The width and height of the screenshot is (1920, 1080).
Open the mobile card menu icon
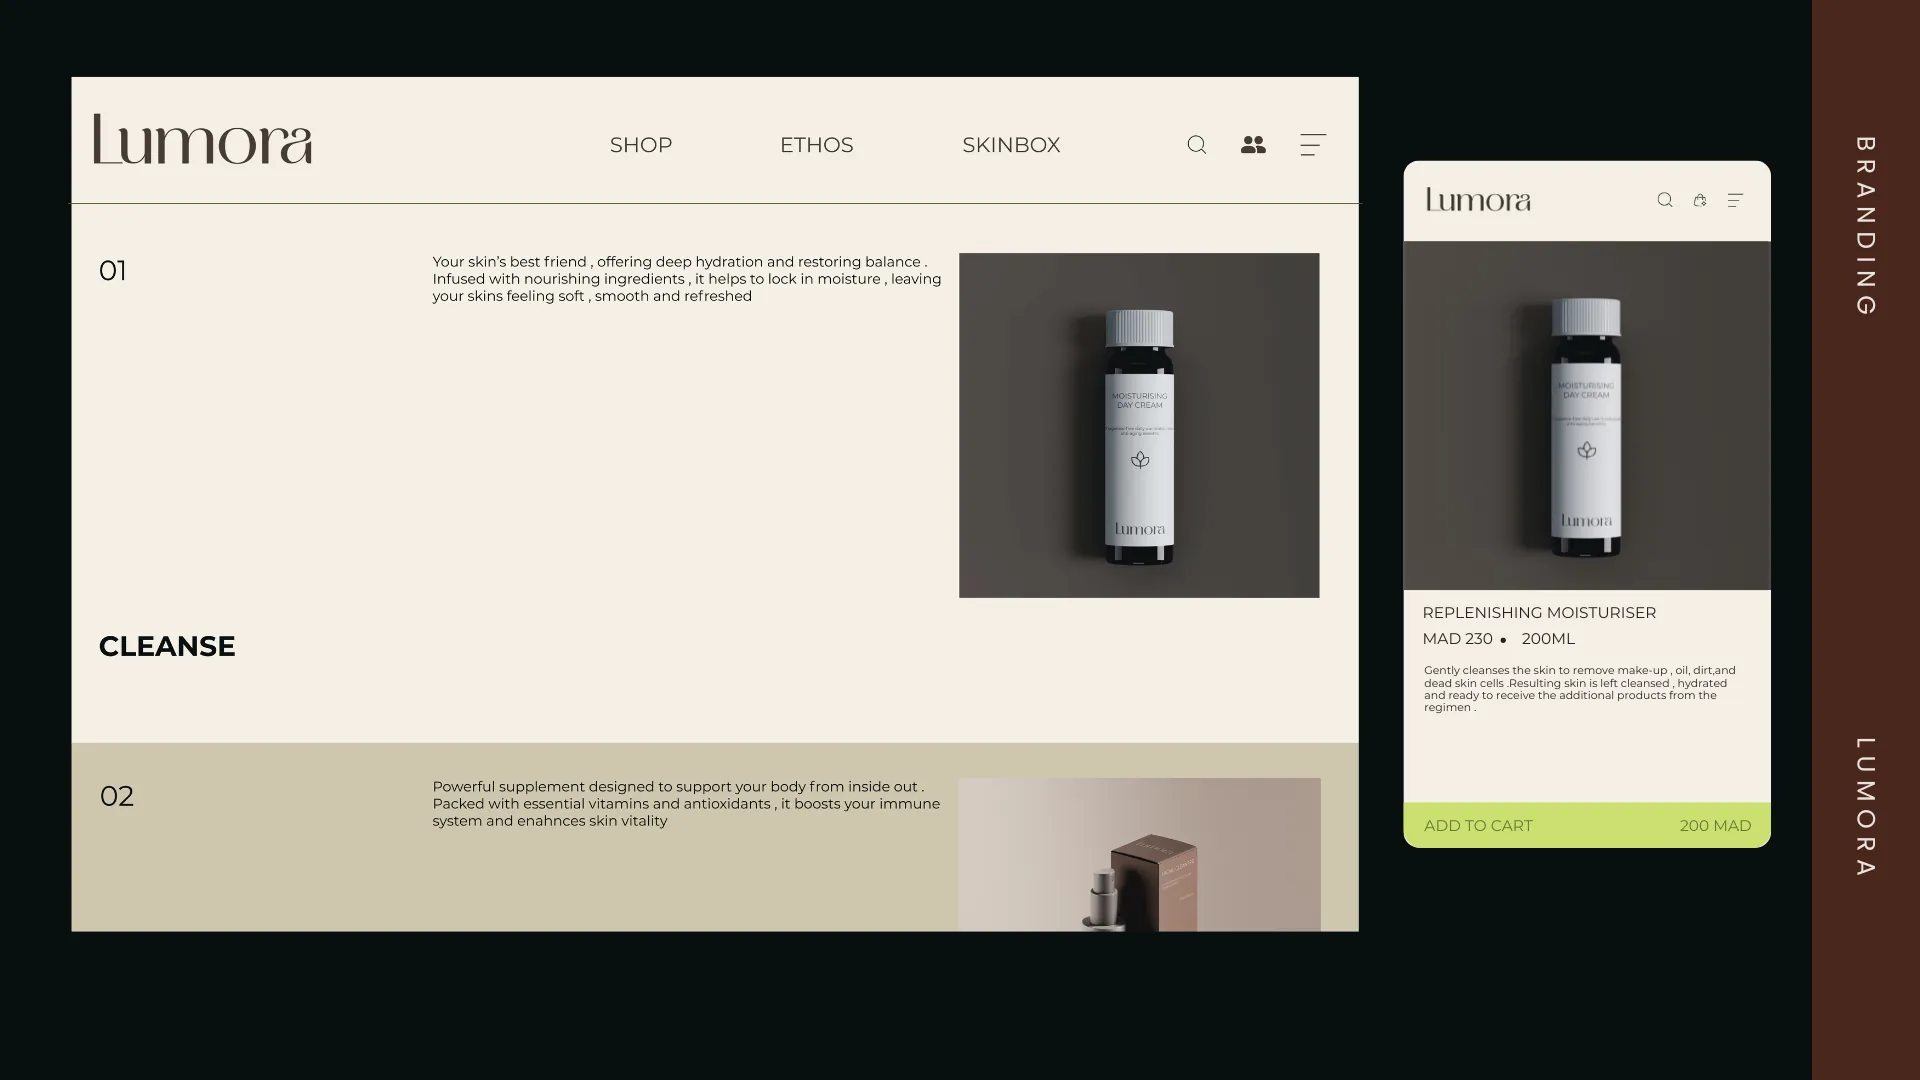pos(1736,200)
